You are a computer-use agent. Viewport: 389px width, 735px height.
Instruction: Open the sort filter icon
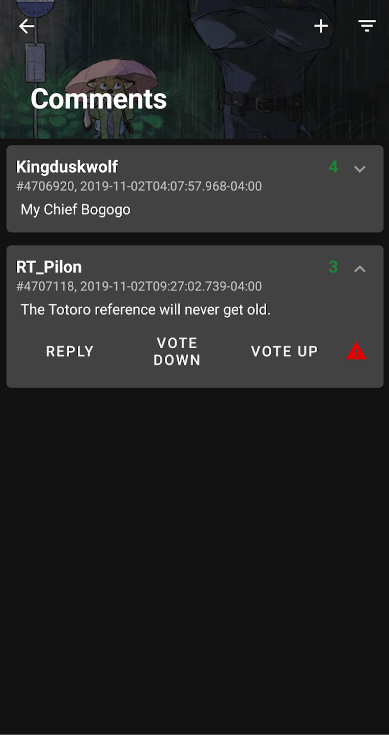[x=367, y=26]
